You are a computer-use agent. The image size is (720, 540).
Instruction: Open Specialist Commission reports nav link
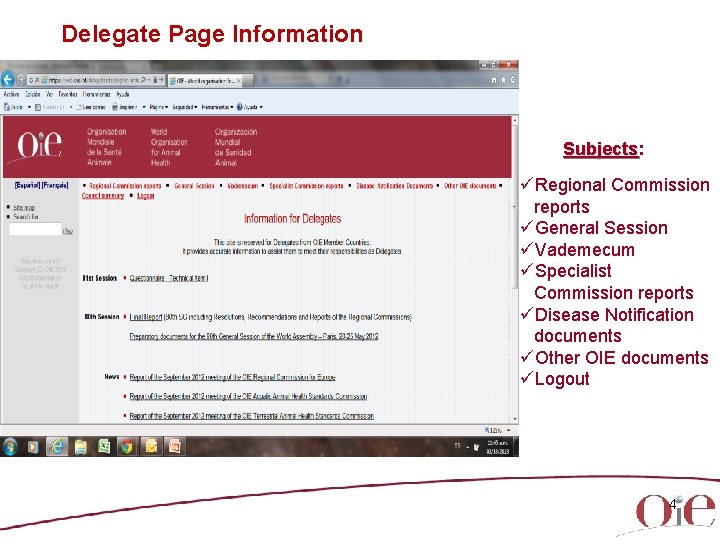(x=306, y=186)
